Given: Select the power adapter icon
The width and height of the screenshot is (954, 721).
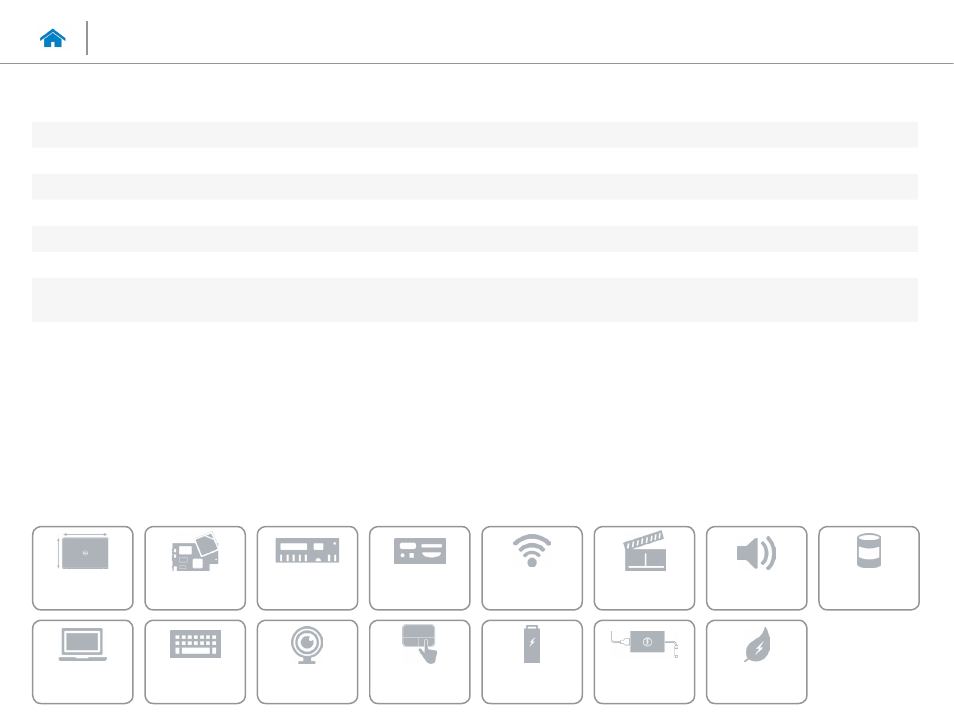Looking at the screenshot, I should 644,644.
